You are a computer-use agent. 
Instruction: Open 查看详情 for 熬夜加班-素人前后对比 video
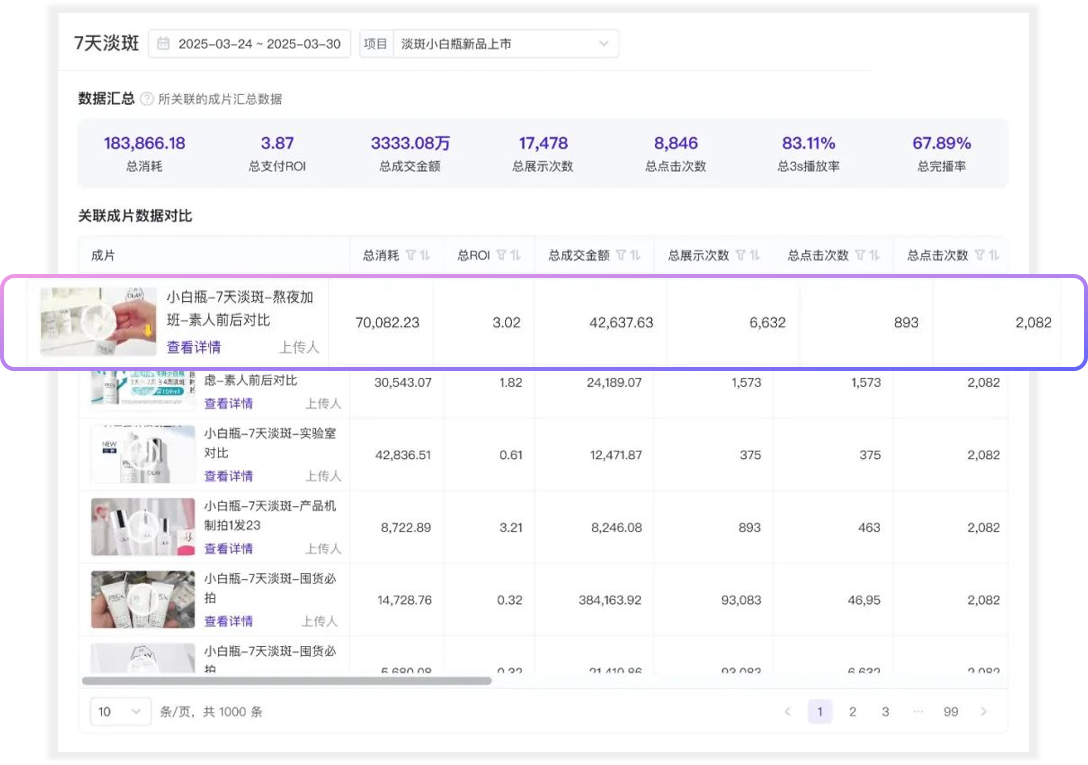coord(194,347)
